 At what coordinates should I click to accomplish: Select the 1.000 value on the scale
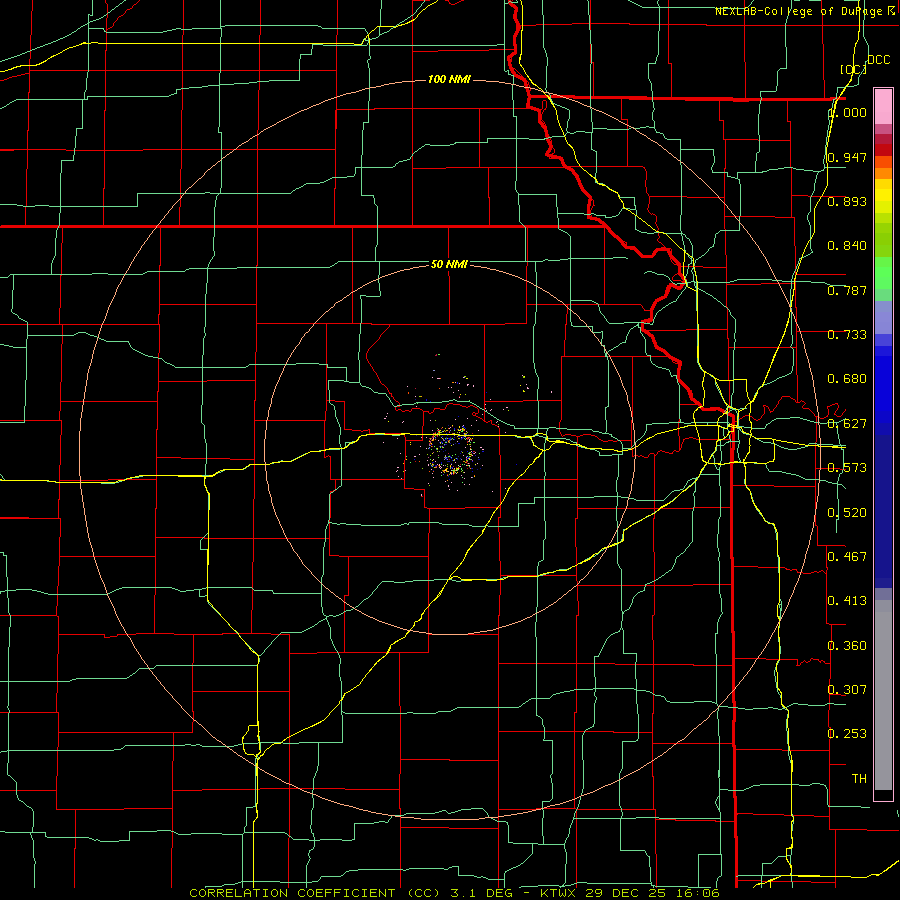point(849,112)
